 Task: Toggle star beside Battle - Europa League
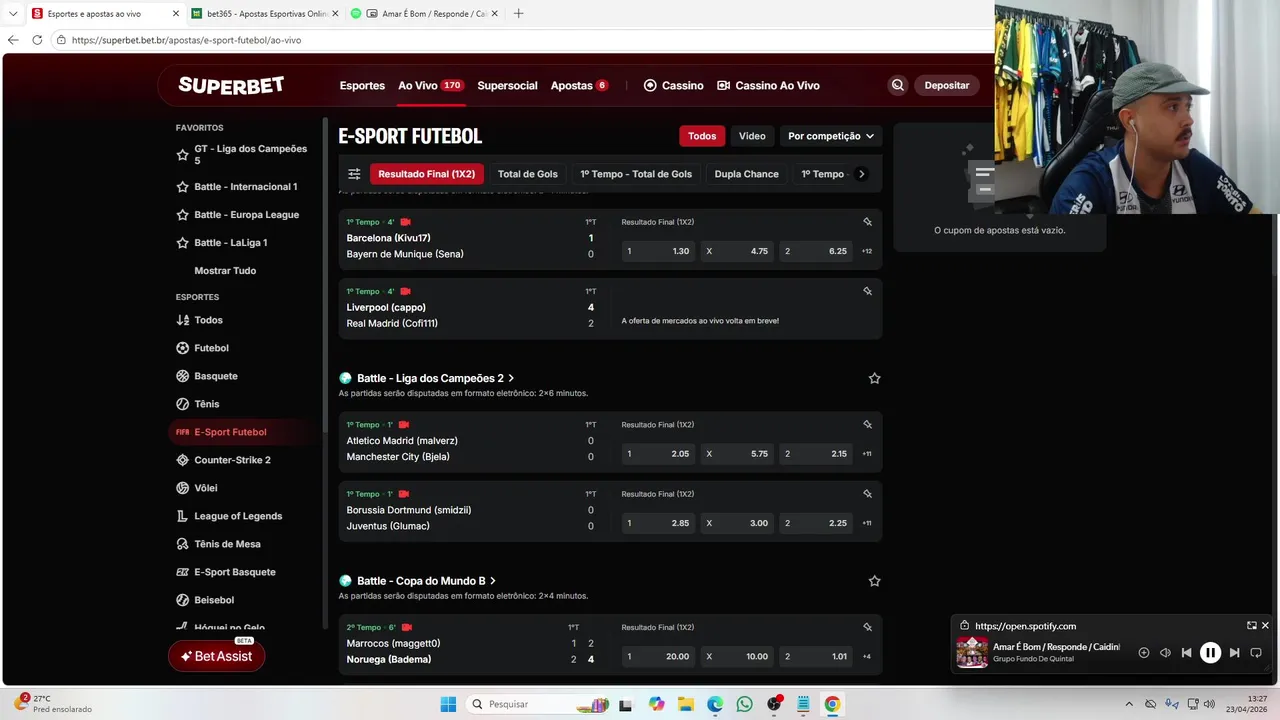(x=182, y=215)
